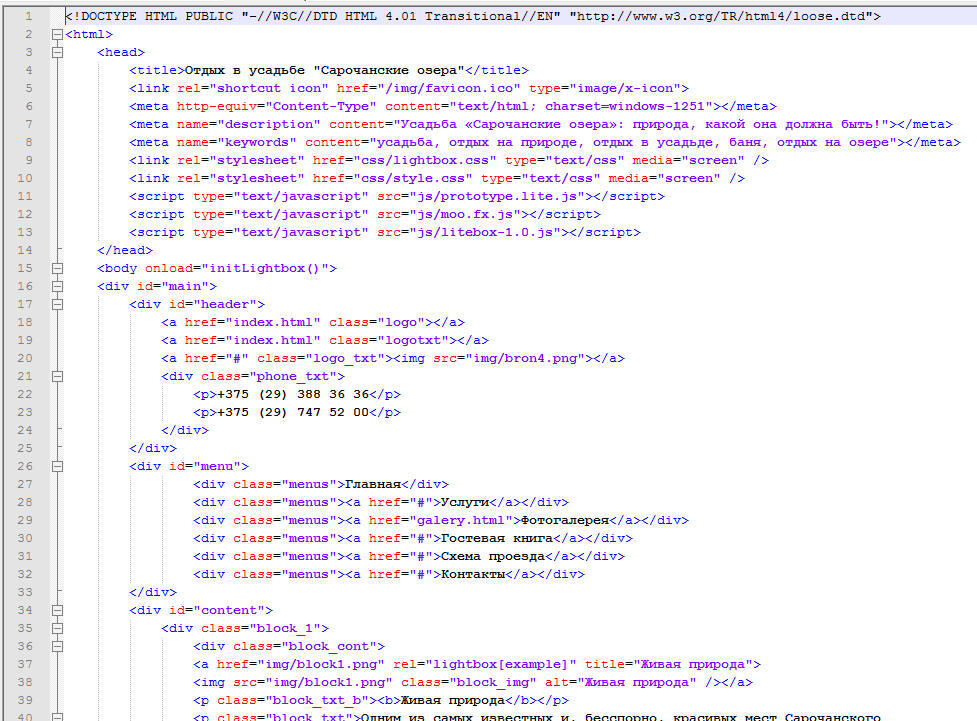
Task: Place cursor in the !DOCTYPE HTML PUBLIC text
Action: coord(153,16)
